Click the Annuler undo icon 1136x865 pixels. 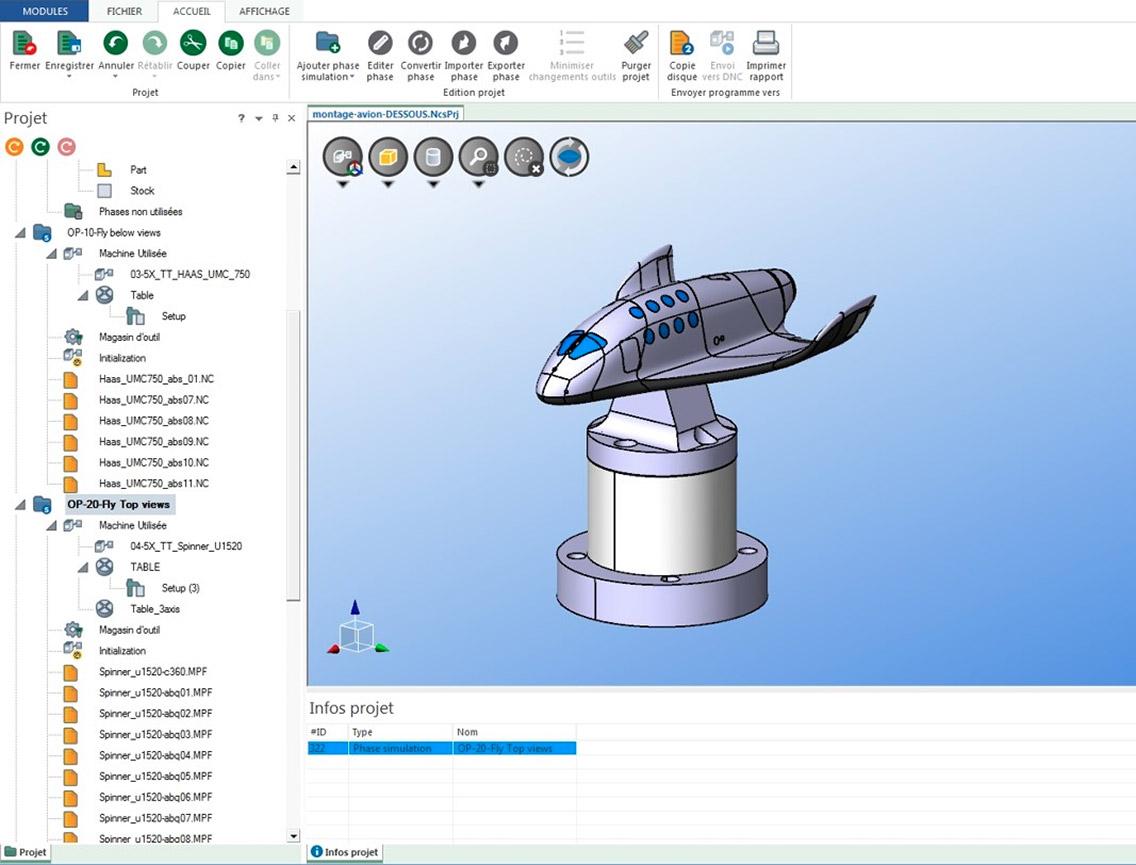(x=116, y=43)
